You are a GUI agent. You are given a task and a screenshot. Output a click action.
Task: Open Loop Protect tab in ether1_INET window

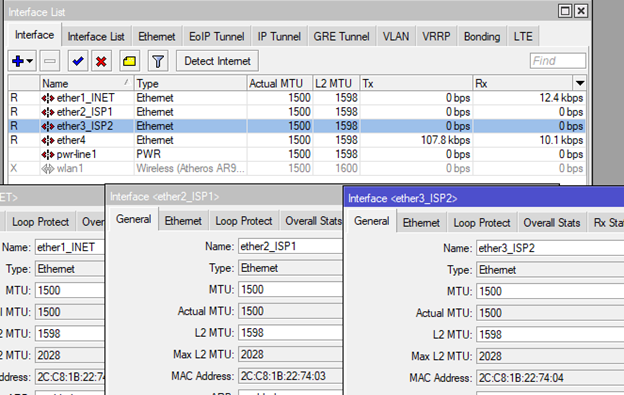(x=40, y=222)
